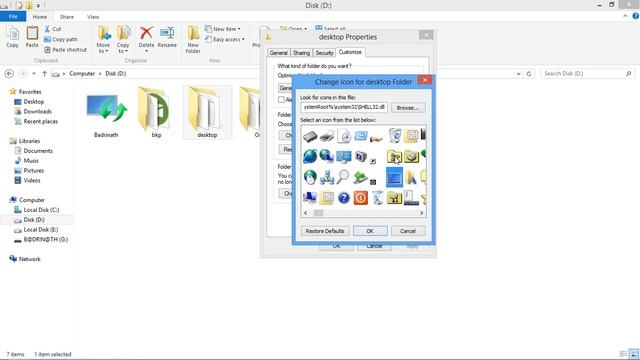The image size is (640, 360).
Task: Click the Up one level arrow
Action: click(x=44, y=73)
